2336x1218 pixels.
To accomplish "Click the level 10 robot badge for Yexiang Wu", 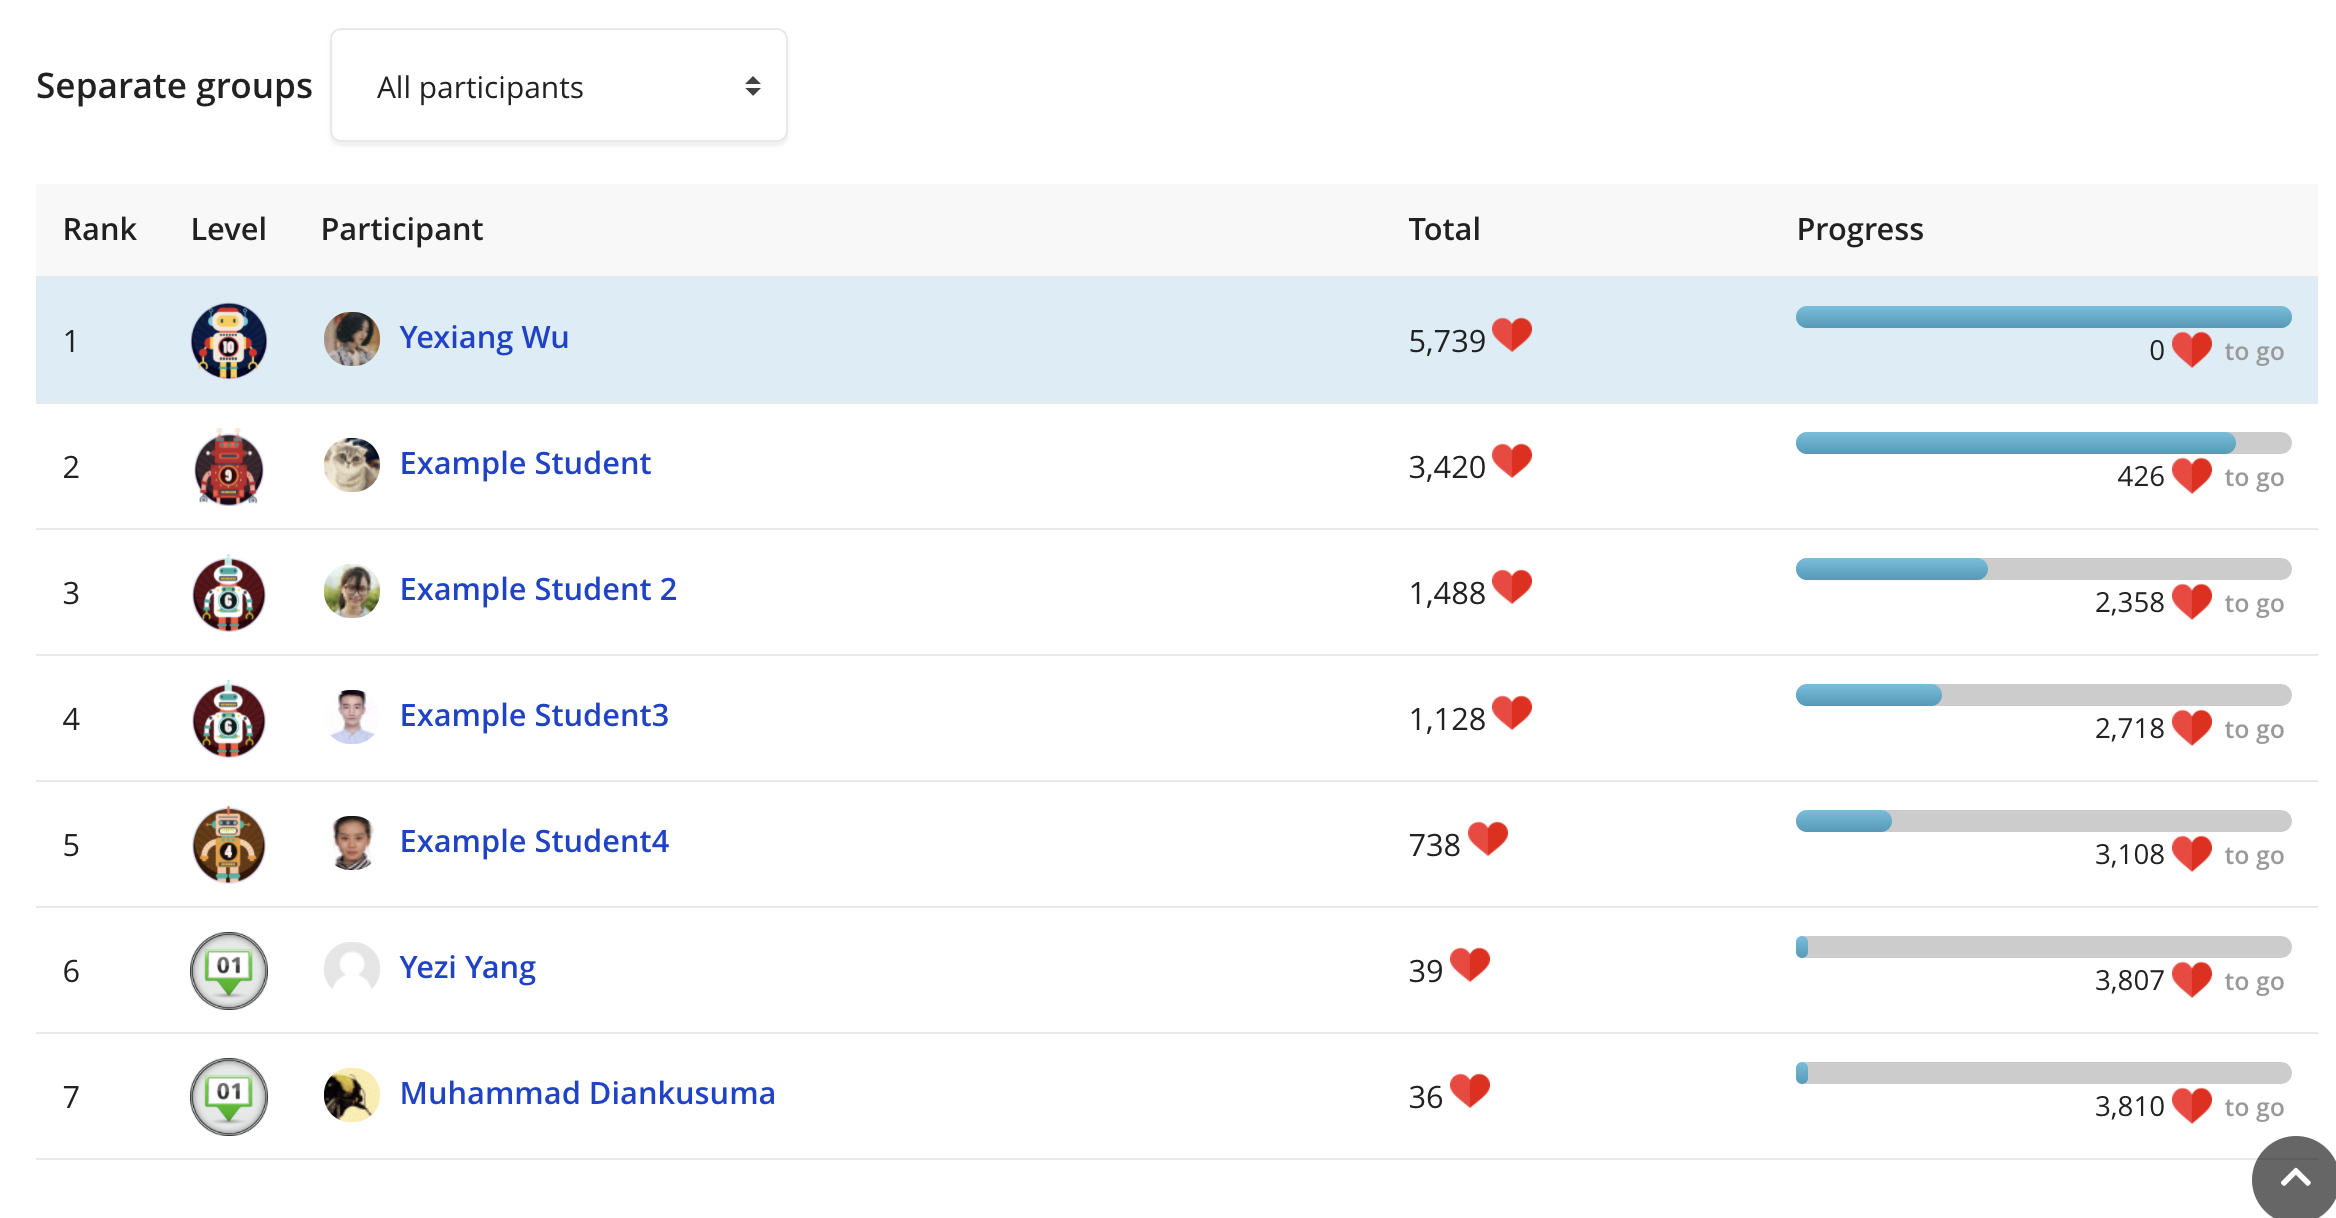I will coord(229,341).
